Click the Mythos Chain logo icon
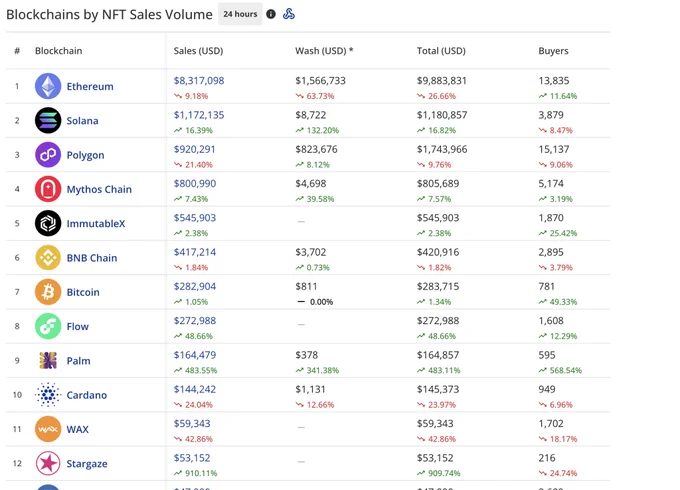Viewport: 680px width, 490px height. pos(48,189)
